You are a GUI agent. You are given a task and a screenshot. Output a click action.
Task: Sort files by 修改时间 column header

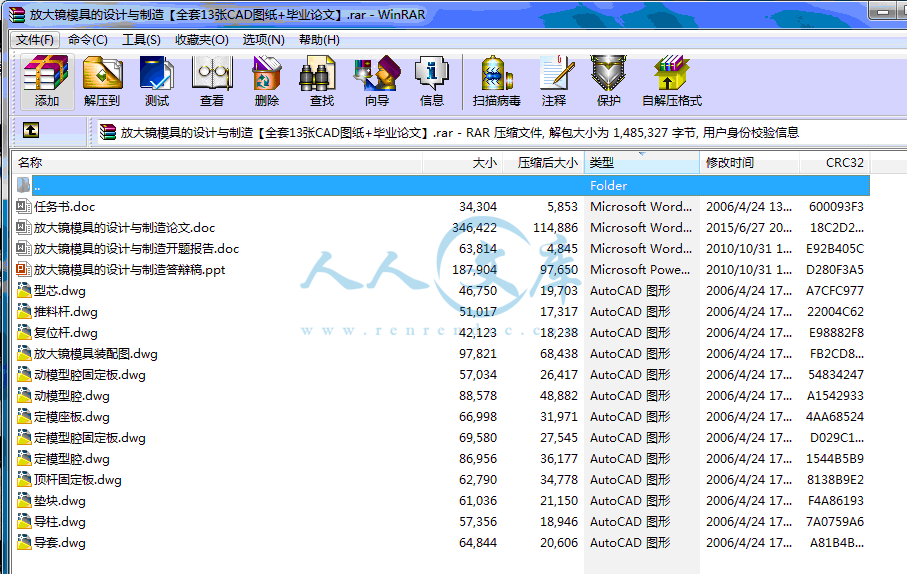(x=748, y=163)
